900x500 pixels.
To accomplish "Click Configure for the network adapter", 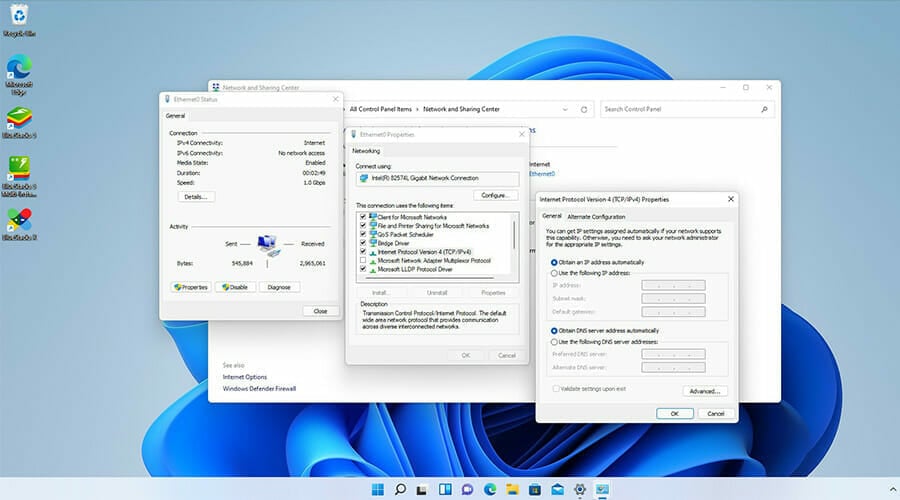I will coord(495,195).
